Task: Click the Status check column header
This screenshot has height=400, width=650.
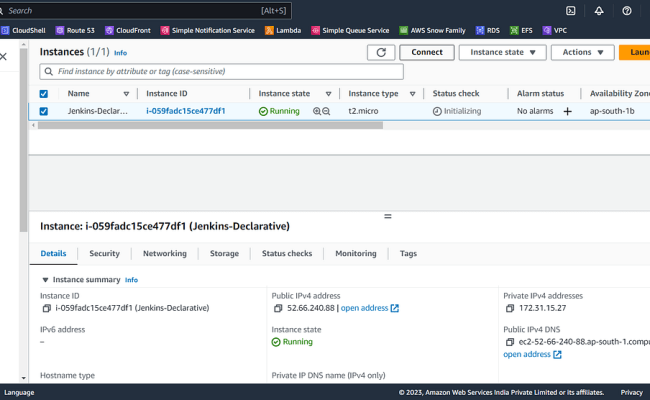Action: [x=456, y=94]
